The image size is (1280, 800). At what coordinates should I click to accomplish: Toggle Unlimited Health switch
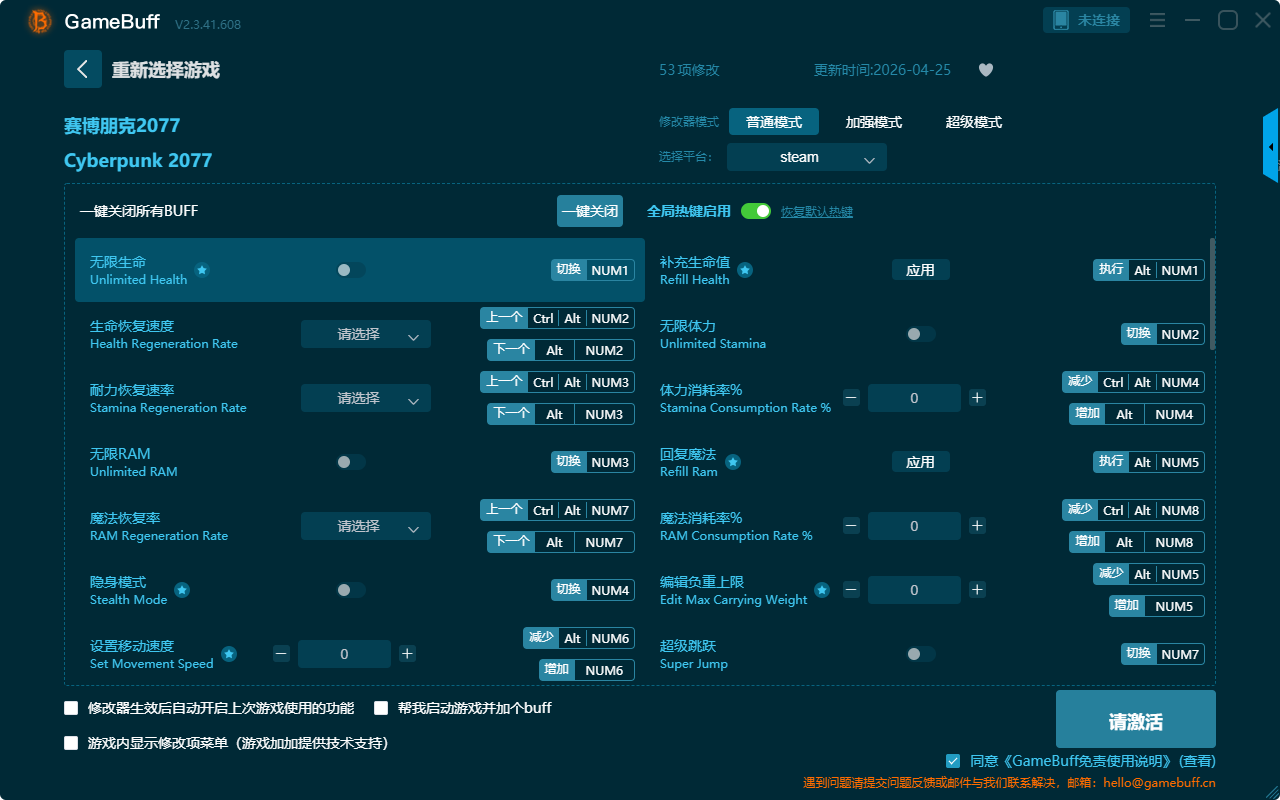(x=351, y=270)
